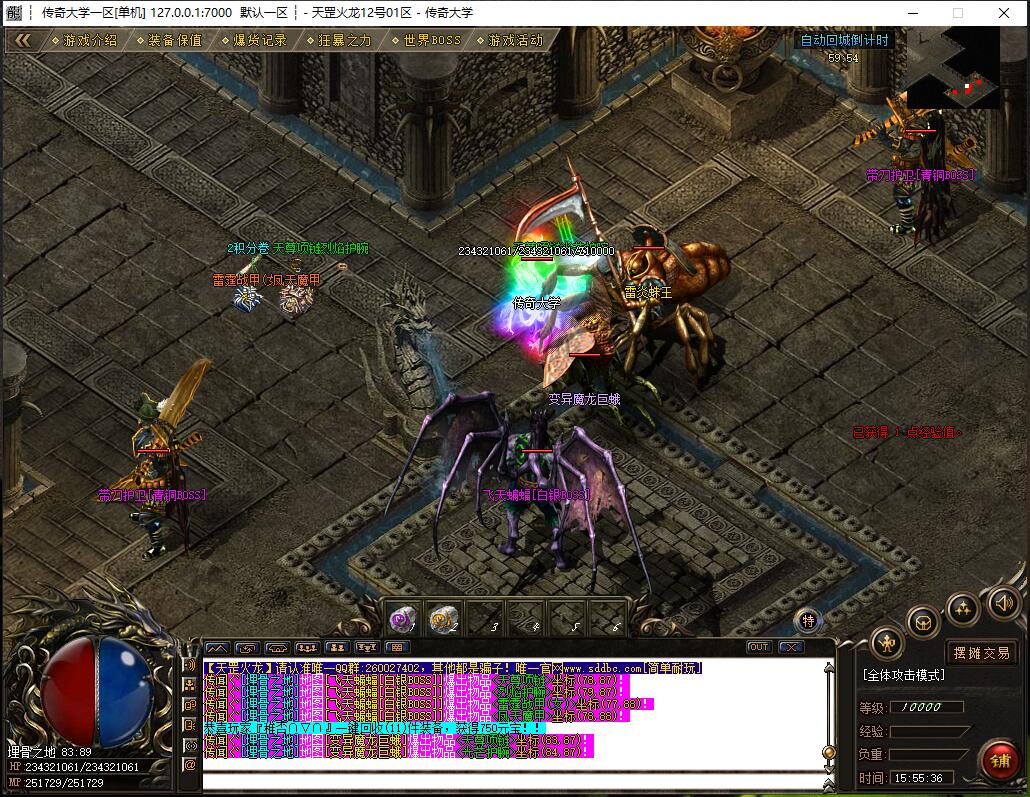1030x797 pixels.
Task: Click the 摆摊交易 stall trade button
Action: tap(981, 653)
